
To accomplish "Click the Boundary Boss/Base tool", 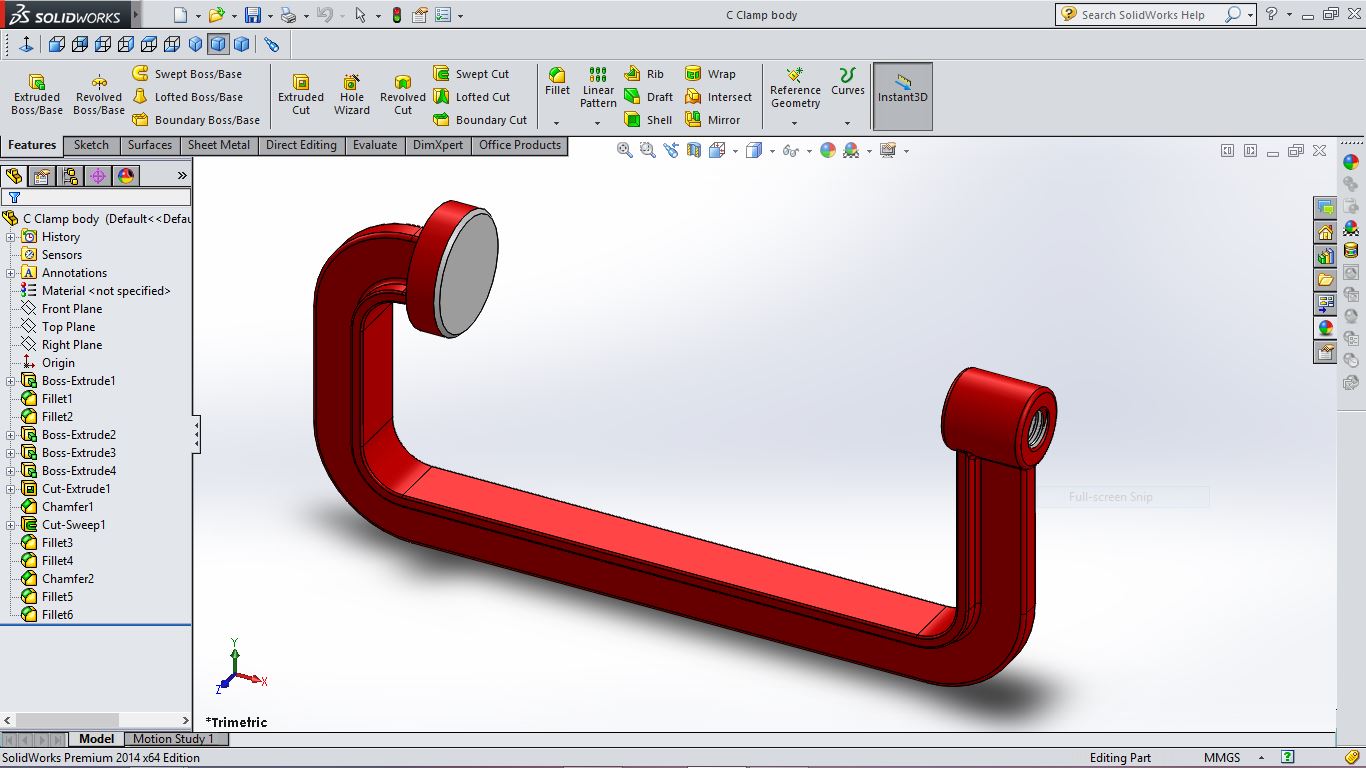I will tap(196, 120).
